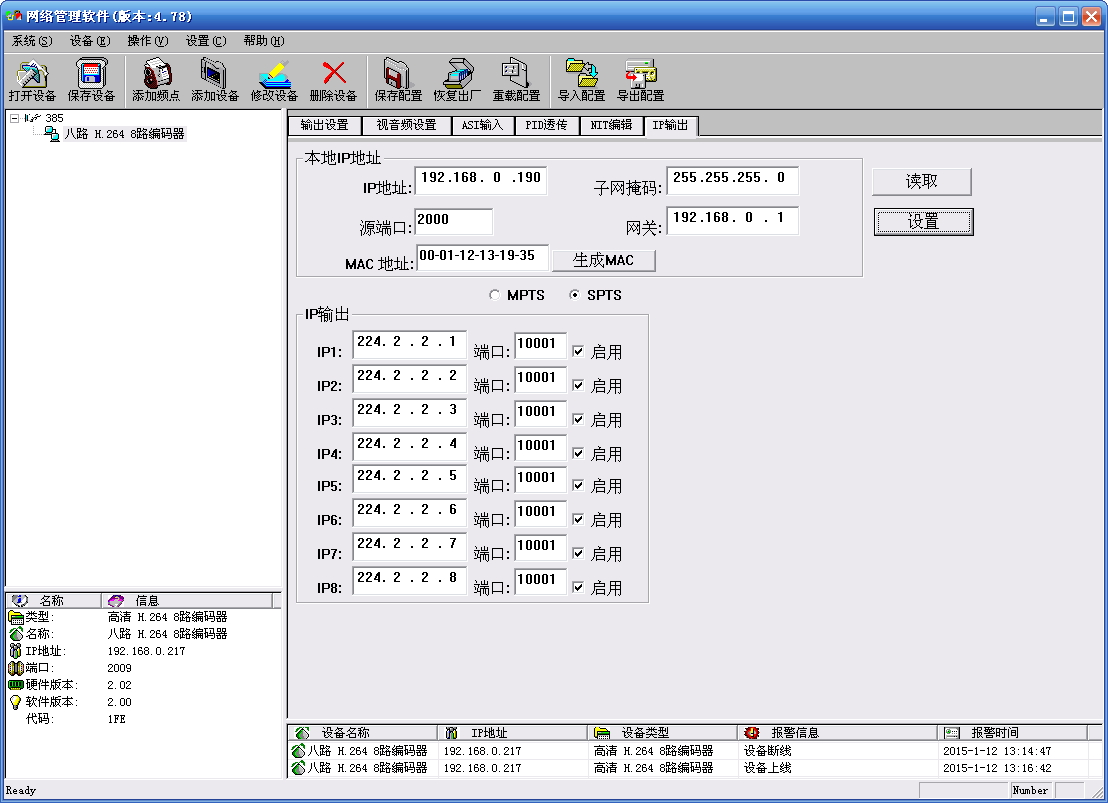
Task: Open the 视音频设置 tab
Action: [x=406, y=126]
